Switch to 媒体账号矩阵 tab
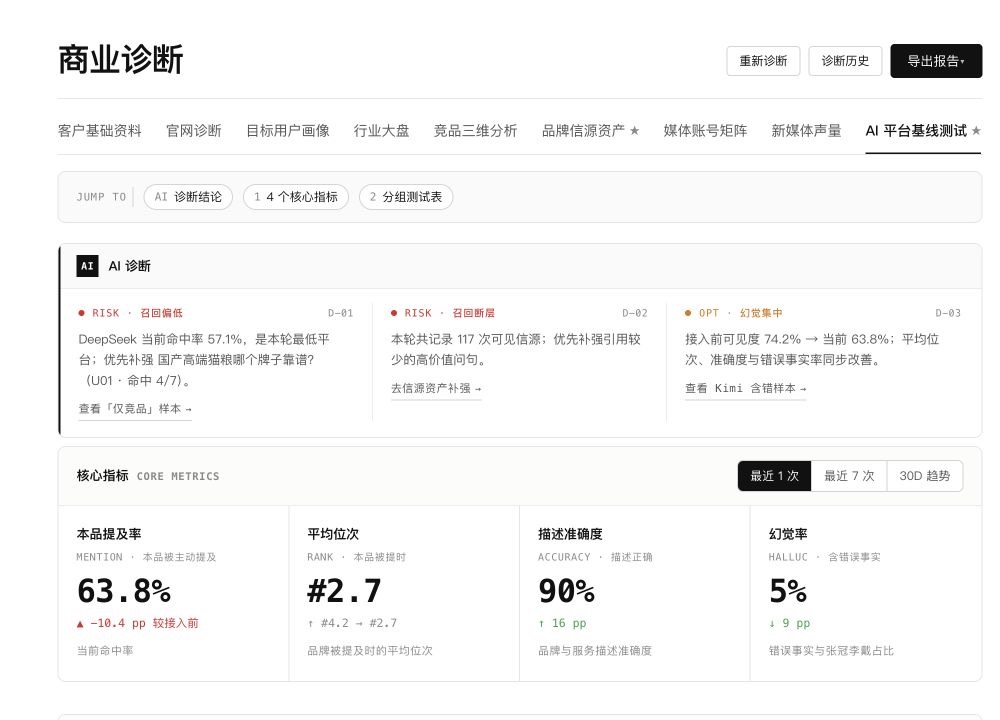This screenshot has width=1000, height=720. click(705, 131)
